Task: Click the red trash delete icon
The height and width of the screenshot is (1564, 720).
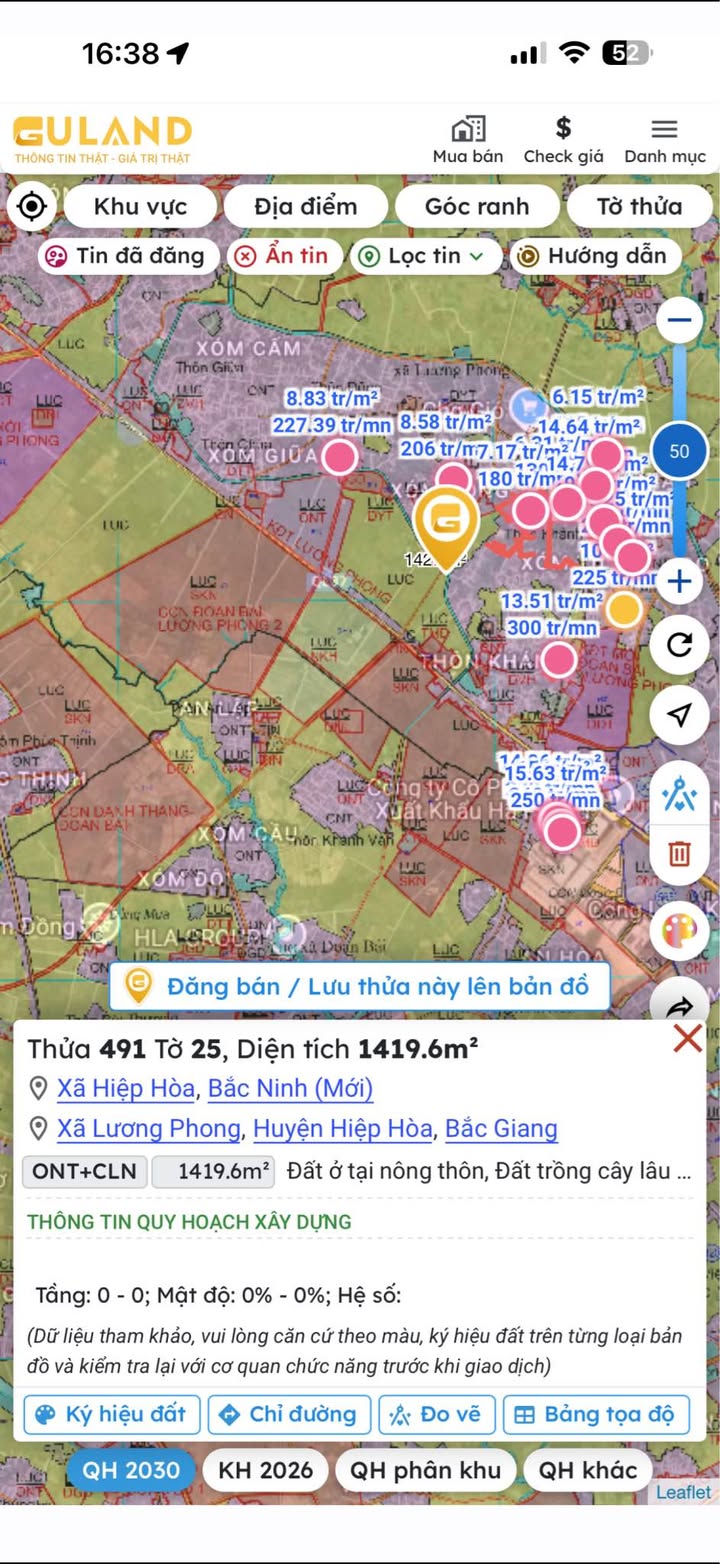Action: tap(679, 853)
